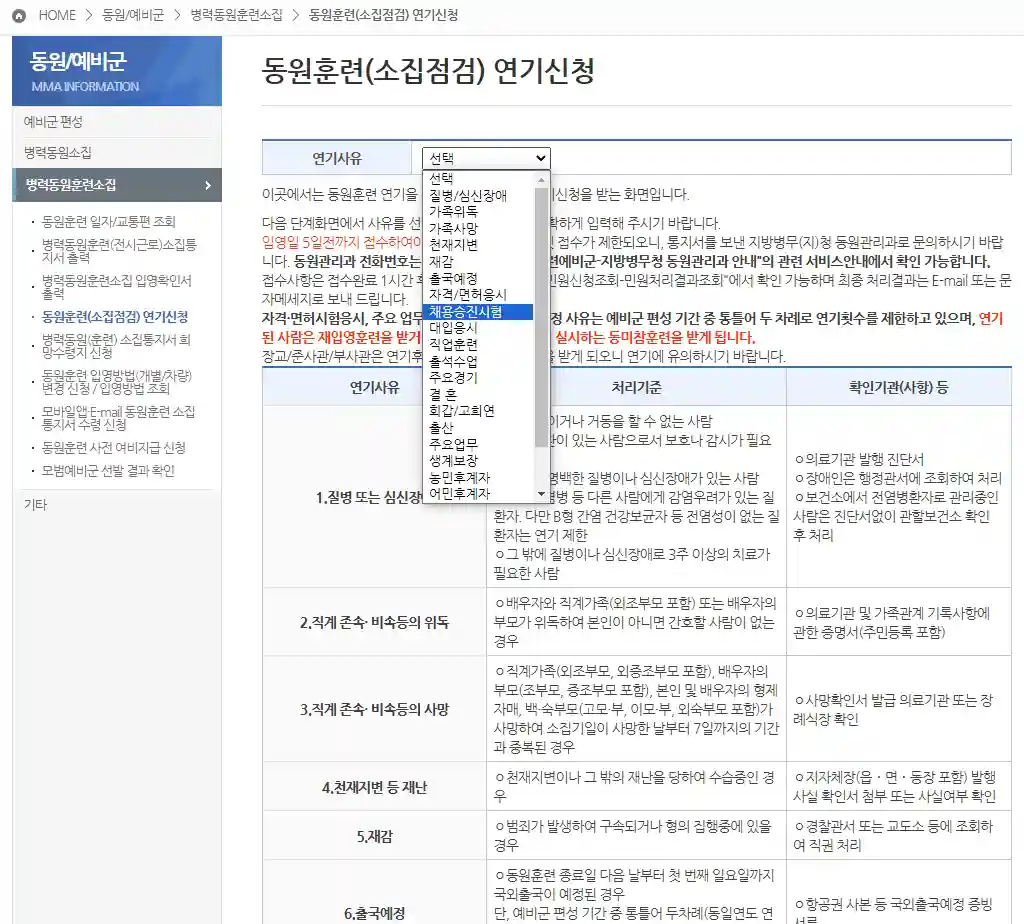Choose 주요경기 from dropdown list

click(478, 377)
